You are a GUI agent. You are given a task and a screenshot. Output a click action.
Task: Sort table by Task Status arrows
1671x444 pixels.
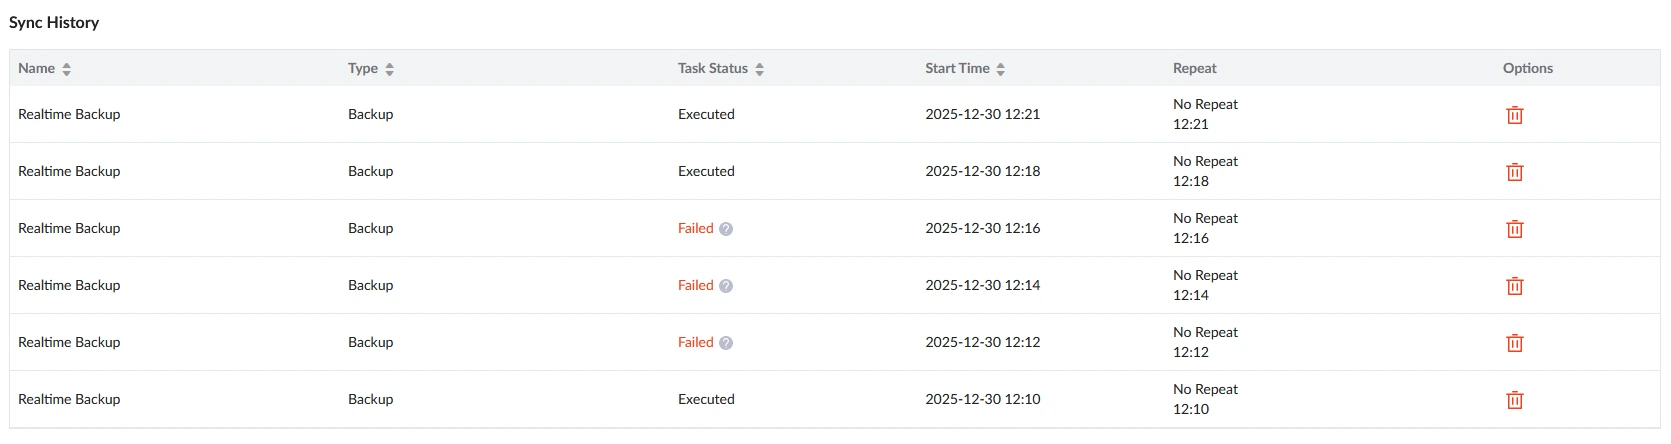[x=760, y=69]
